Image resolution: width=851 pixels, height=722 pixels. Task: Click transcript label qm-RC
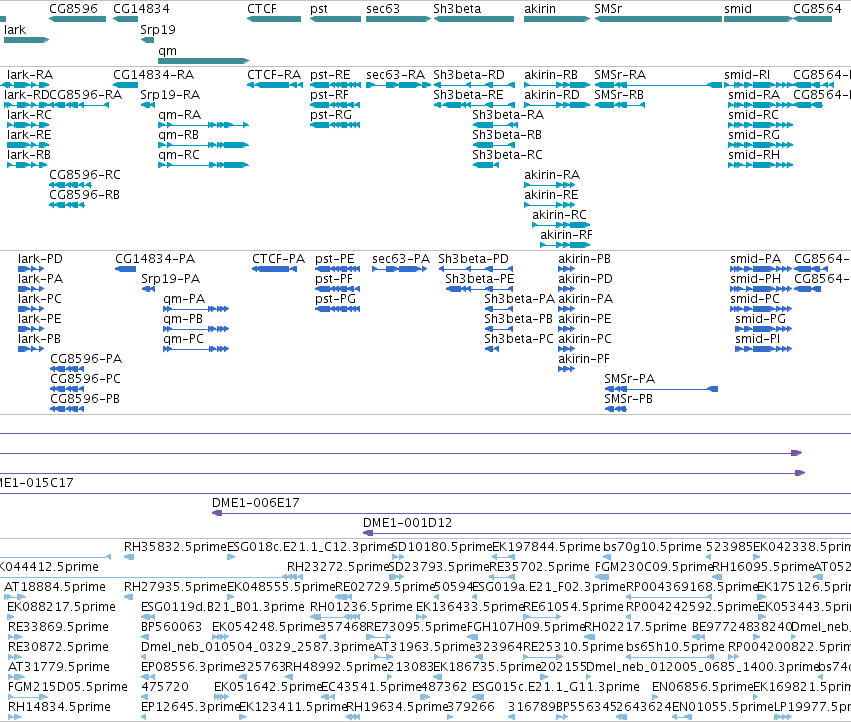(179, 156)
